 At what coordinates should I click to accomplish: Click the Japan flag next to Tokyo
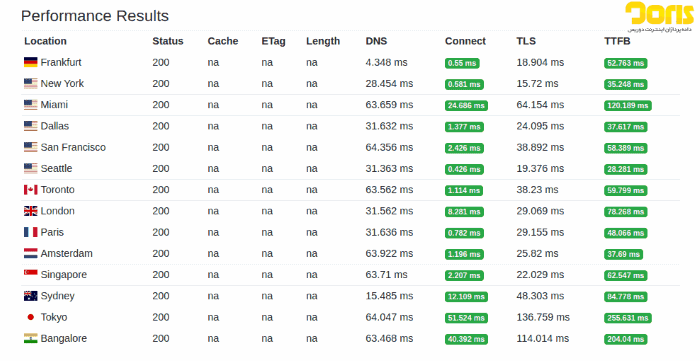coord(30,317)
